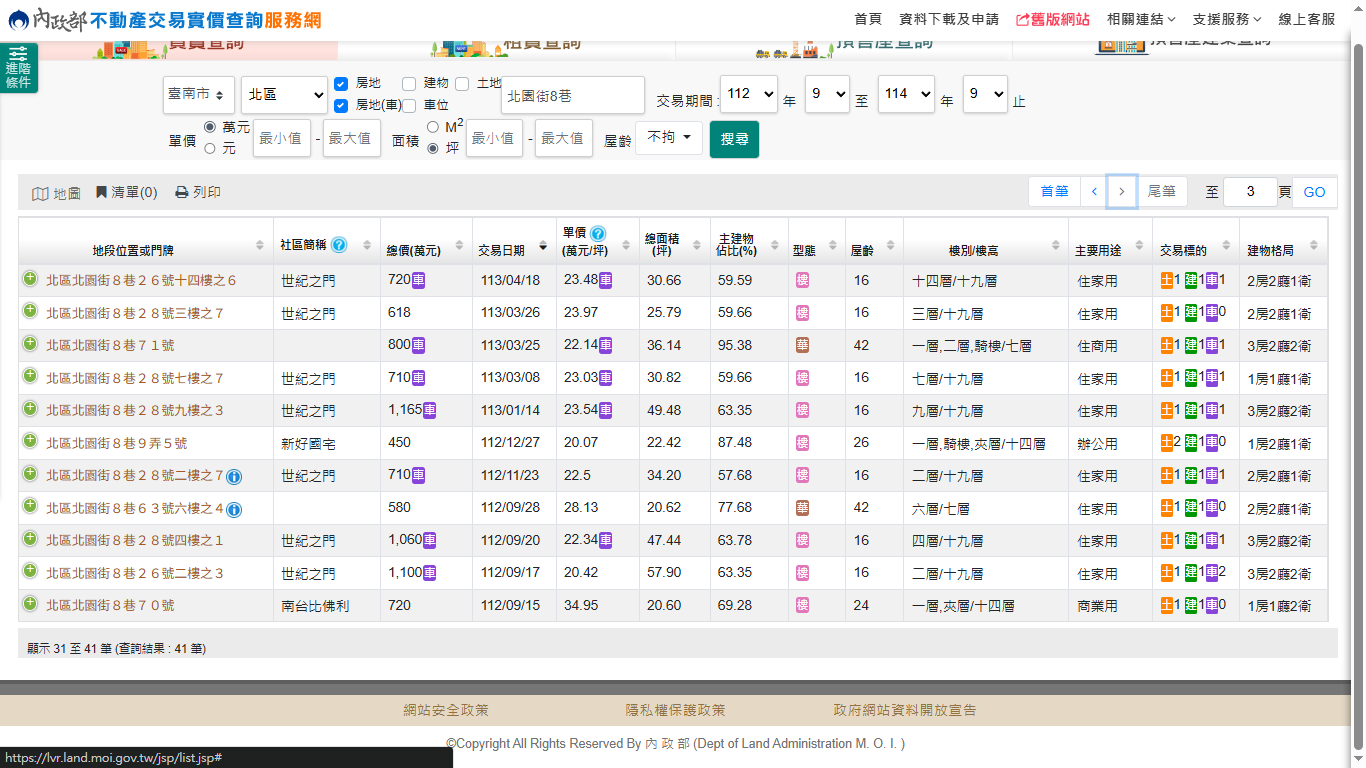
Task: Open the 清單(0) bookmark list
Action: tap(126, 193)
